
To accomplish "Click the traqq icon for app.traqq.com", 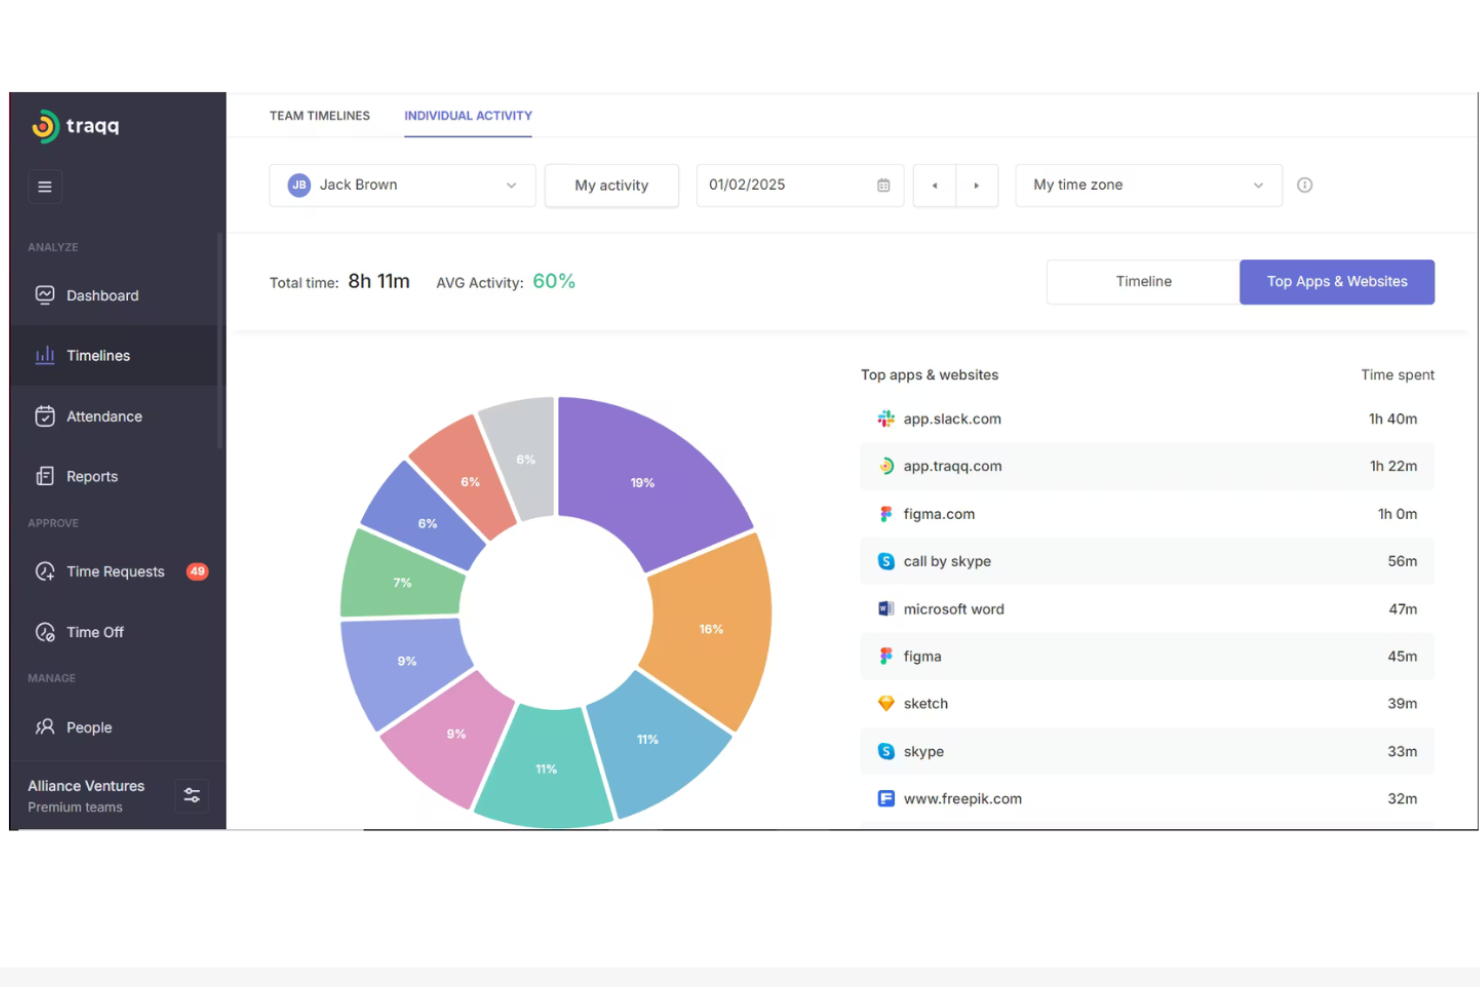I will click(x=886, y=466).
